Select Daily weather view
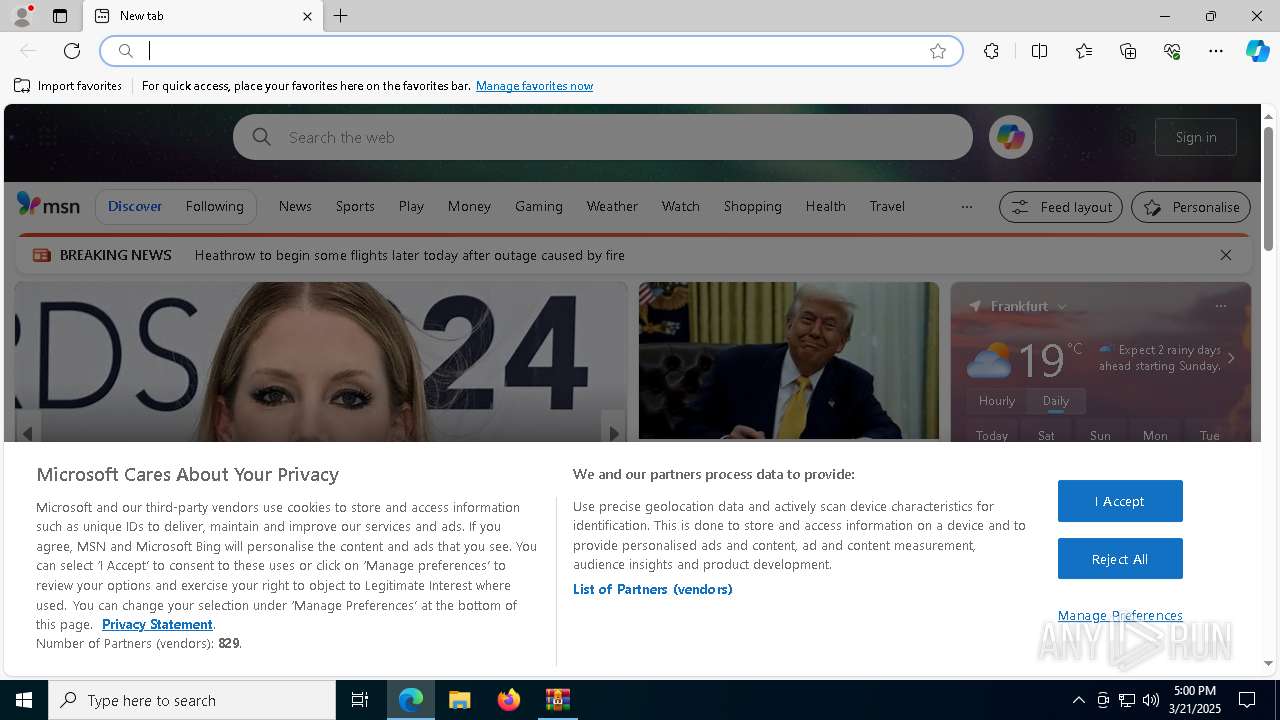 (1056, 400)
